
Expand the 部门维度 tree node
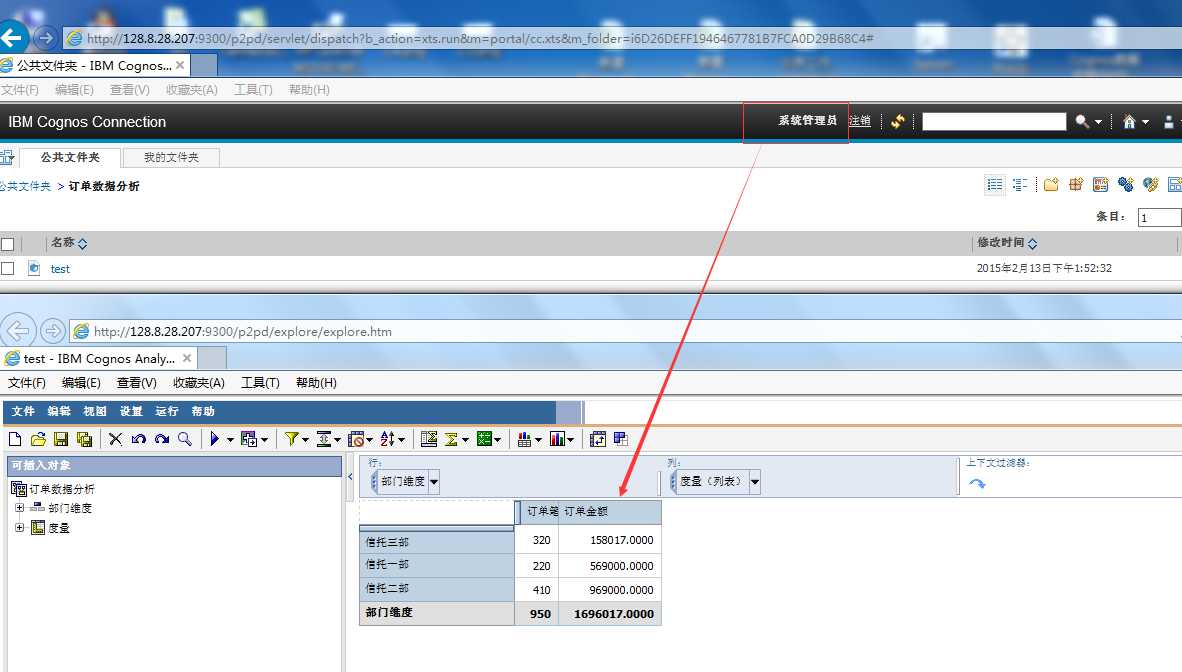click(x=20, y=508)
